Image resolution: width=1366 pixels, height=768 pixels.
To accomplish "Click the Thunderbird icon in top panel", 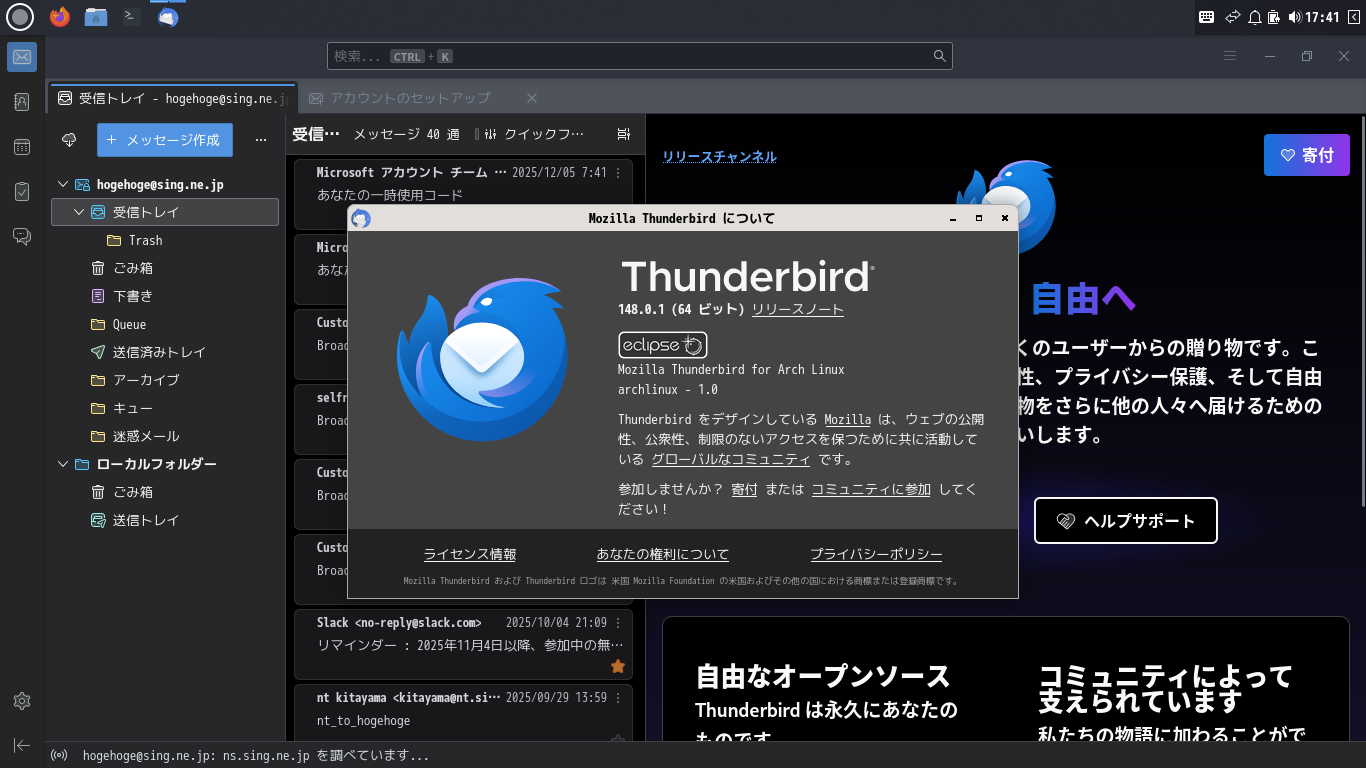I will tap(168, 17).
